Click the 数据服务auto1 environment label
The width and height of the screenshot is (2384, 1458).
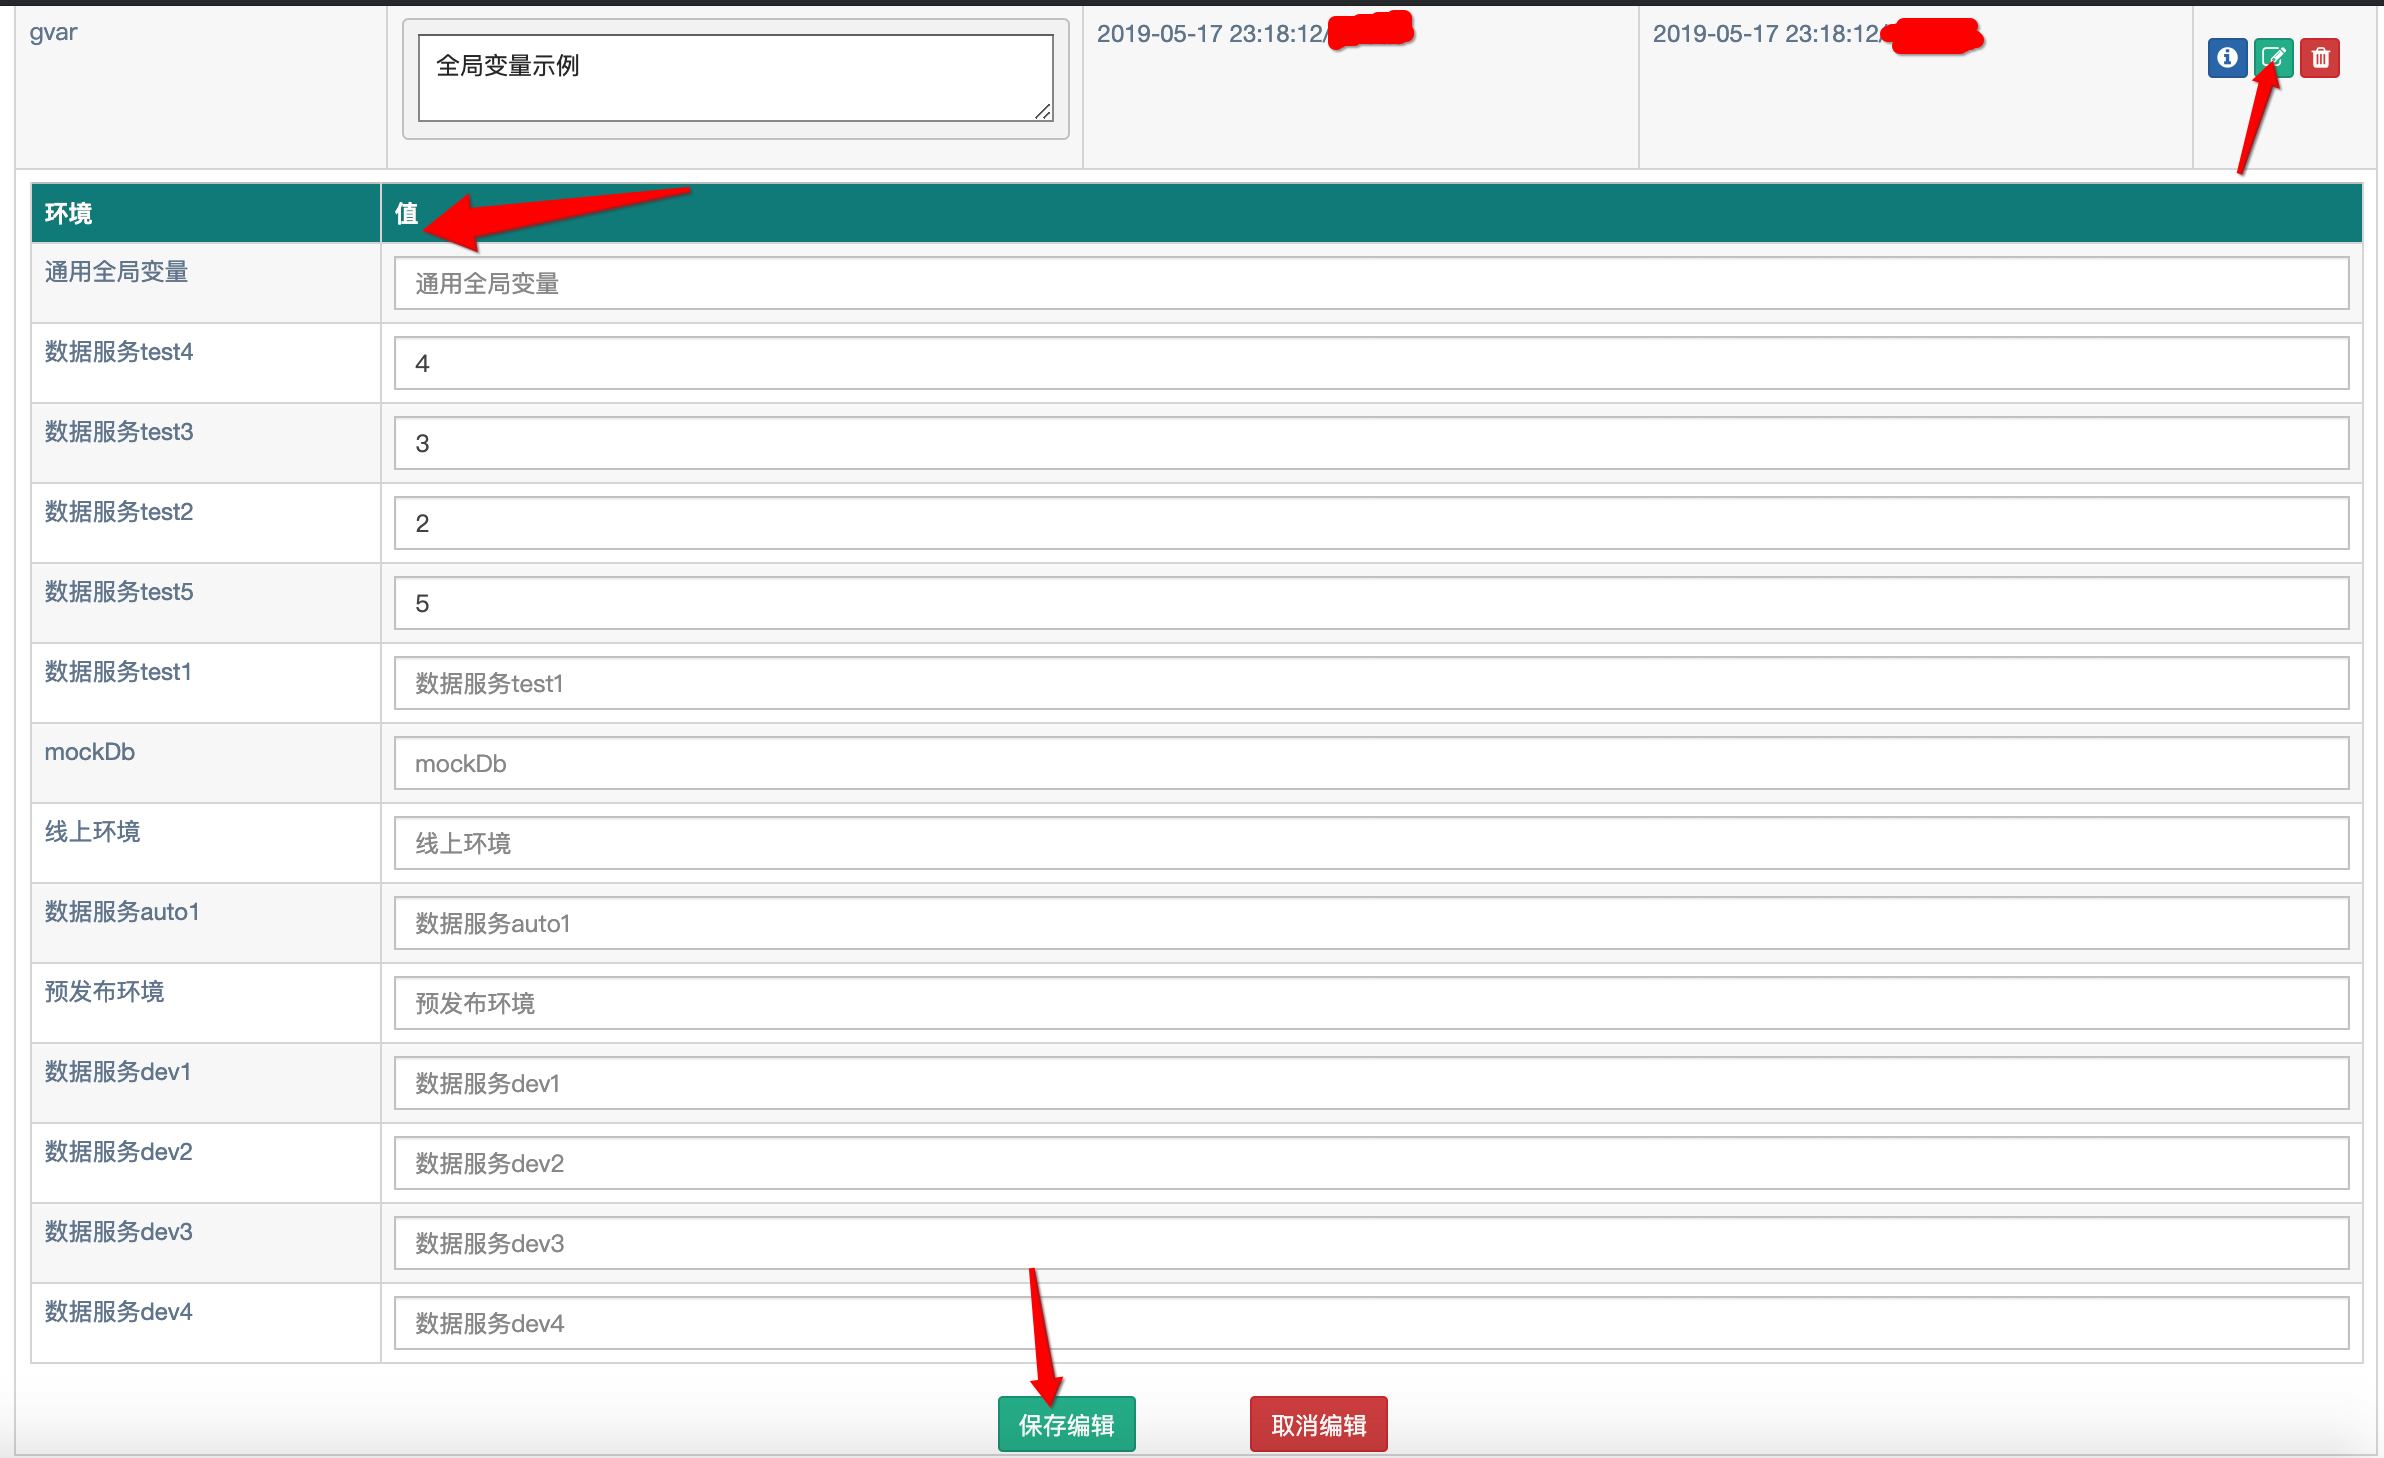click(x=121, y=911)
